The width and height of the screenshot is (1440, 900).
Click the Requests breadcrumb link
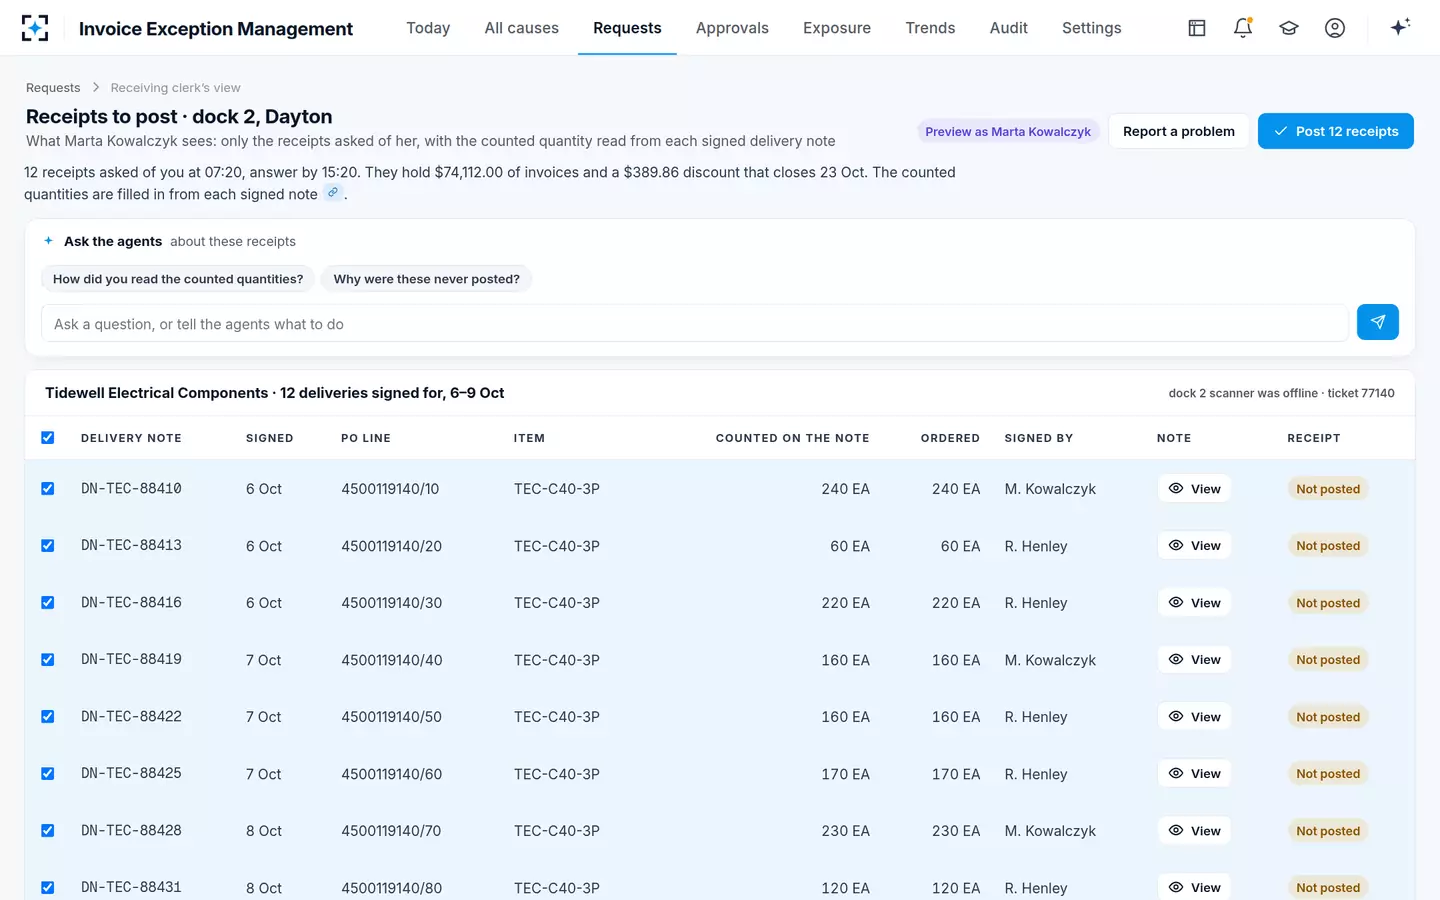point(53,88)
